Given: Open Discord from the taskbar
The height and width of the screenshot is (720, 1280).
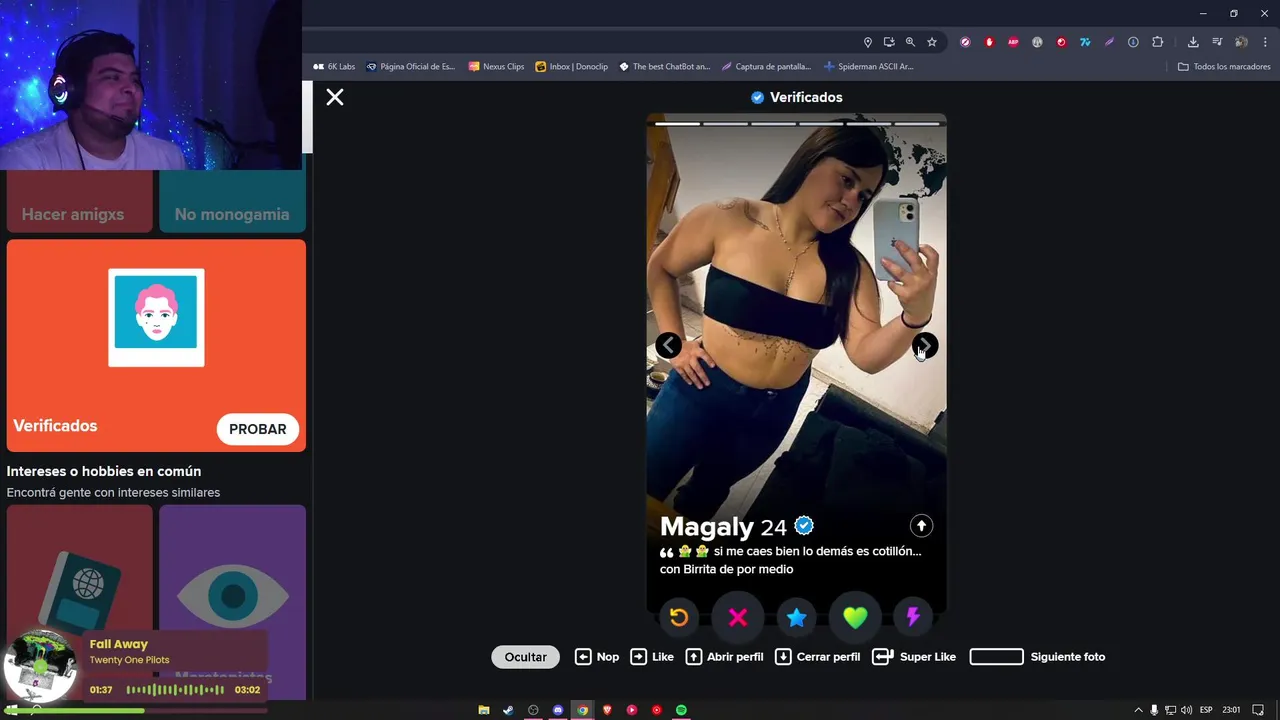Looking at the screenshot, I should pyautogui.click(x=558, y=710).
